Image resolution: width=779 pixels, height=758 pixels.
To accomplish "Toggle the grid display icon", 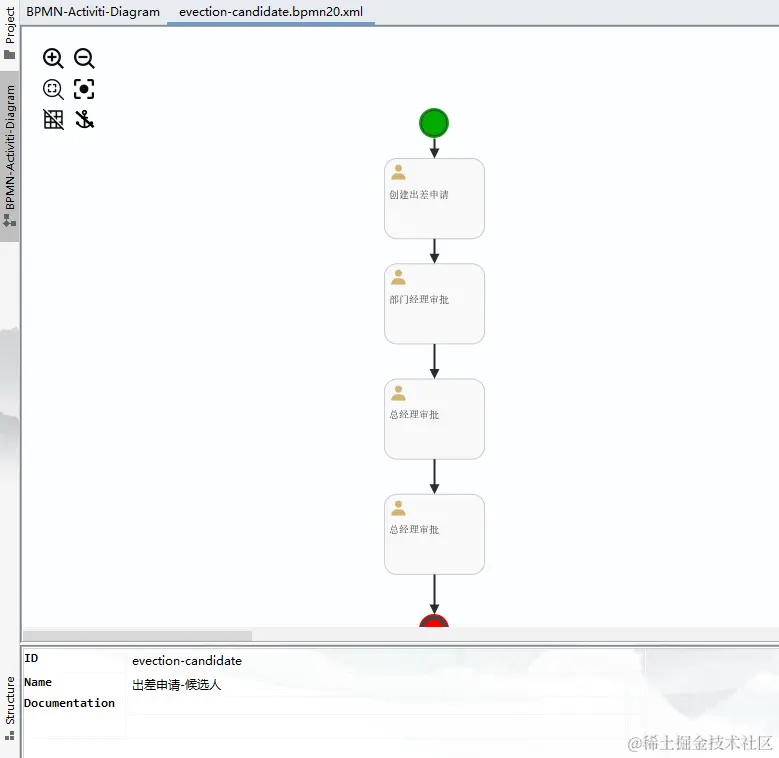I will pos(53,120).
